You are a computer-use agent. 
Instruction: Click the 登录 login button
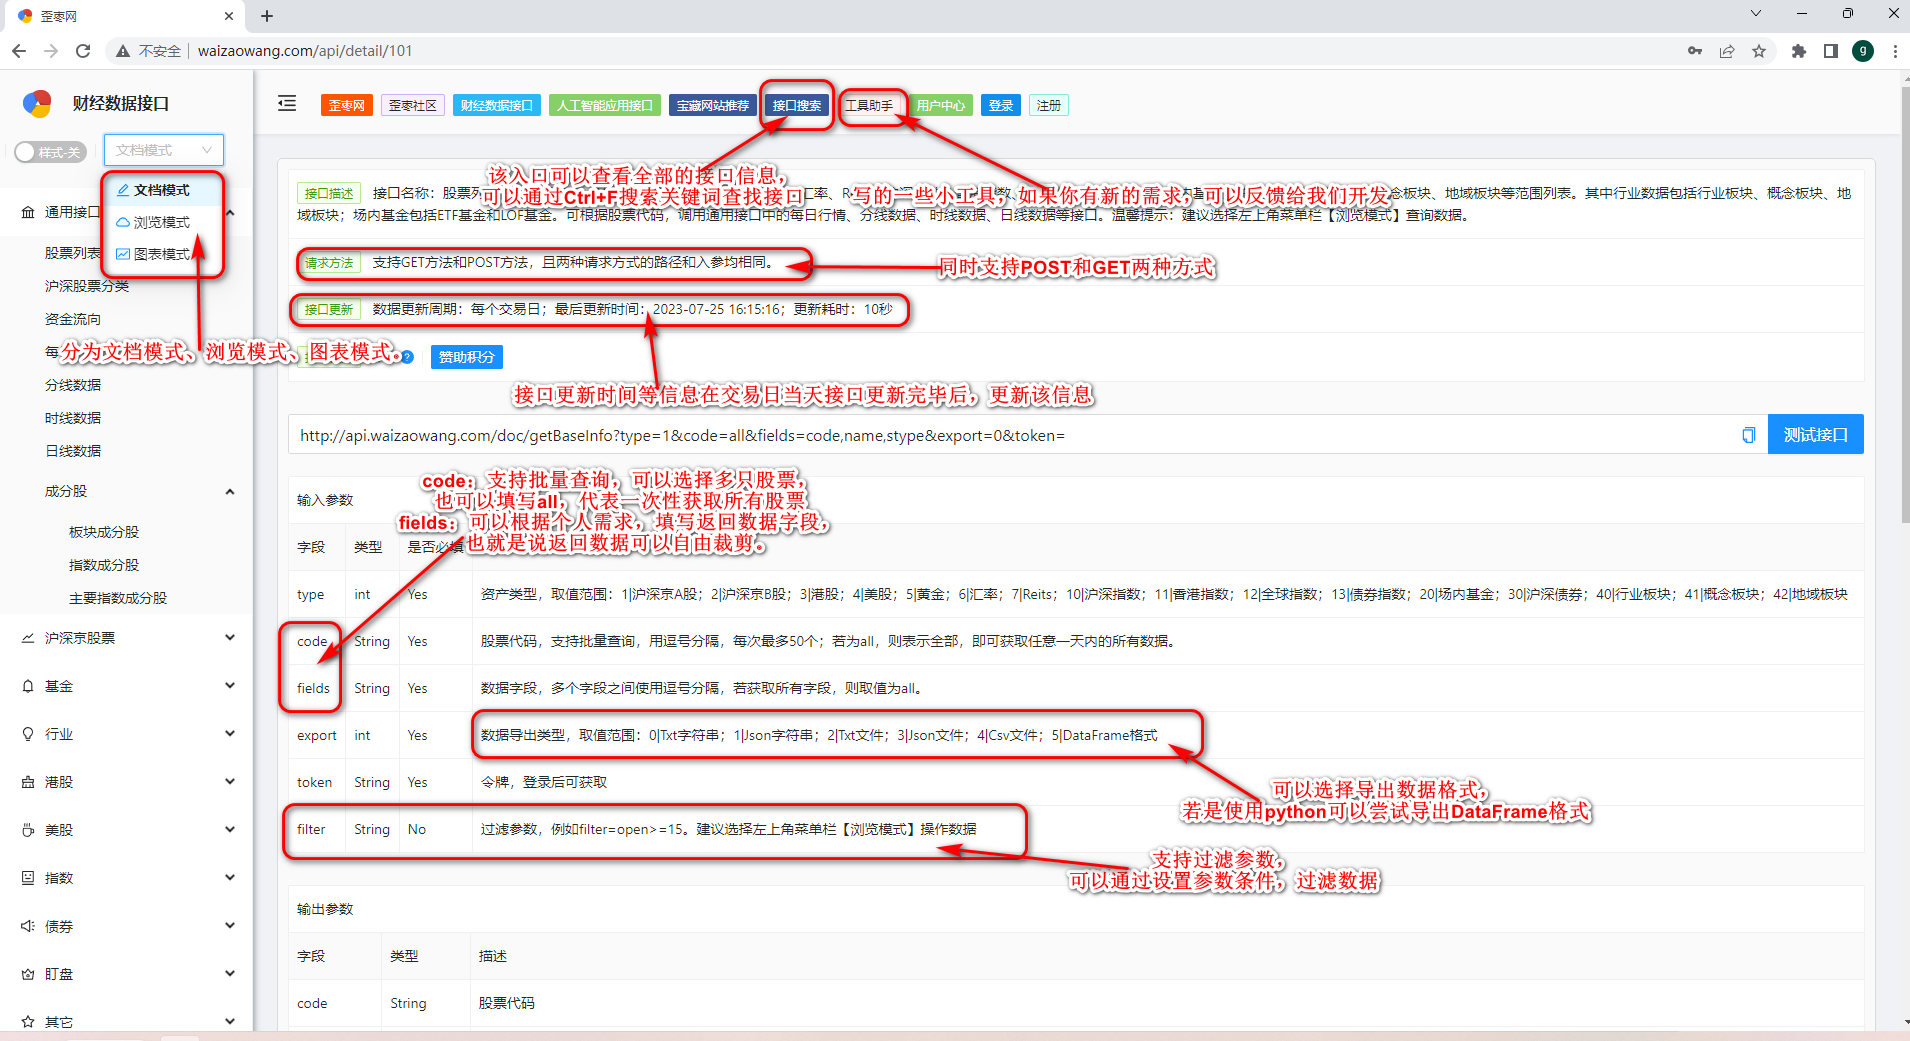[1001, 105]
